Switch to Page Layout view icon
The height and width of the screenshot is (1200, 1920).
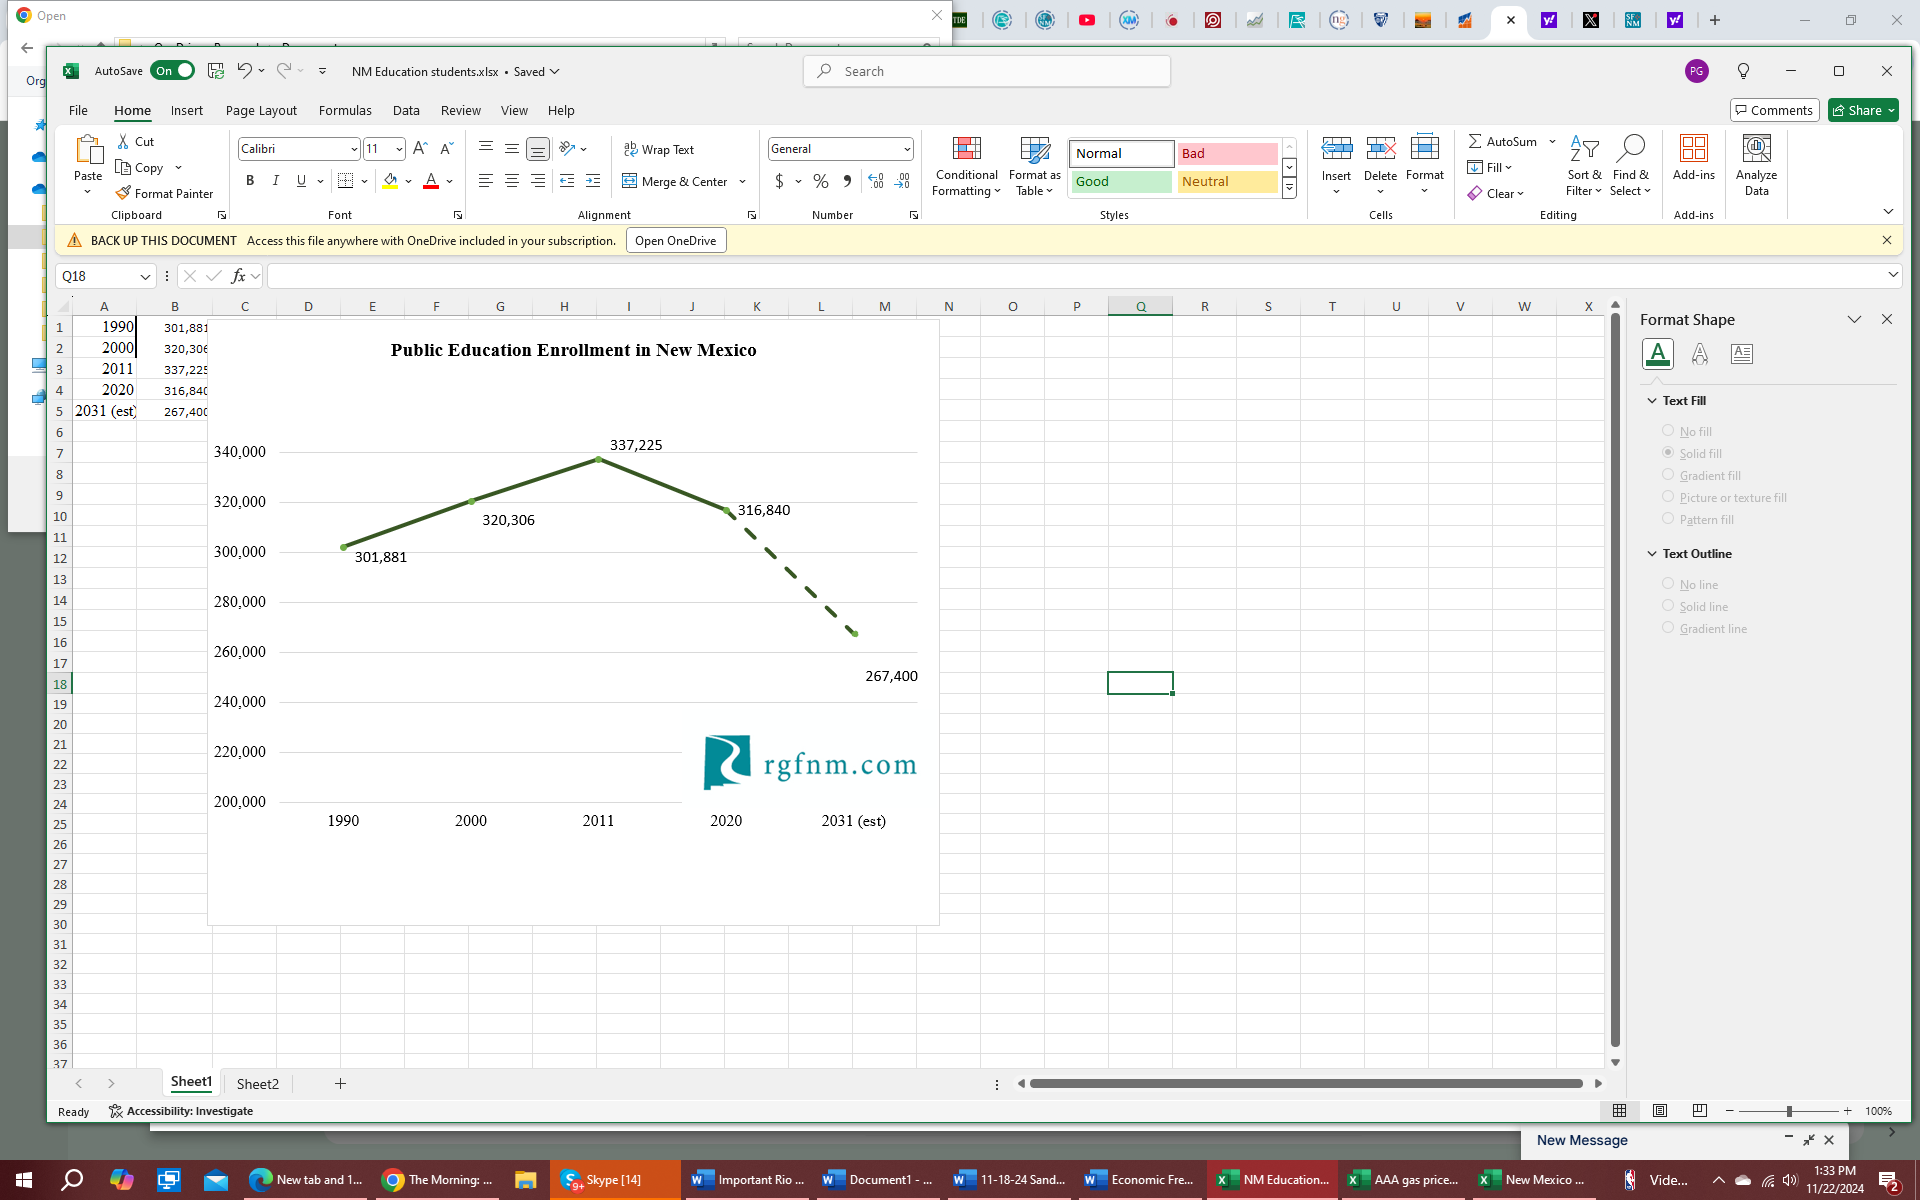pyautogui.click(x=1660, y=1111)
